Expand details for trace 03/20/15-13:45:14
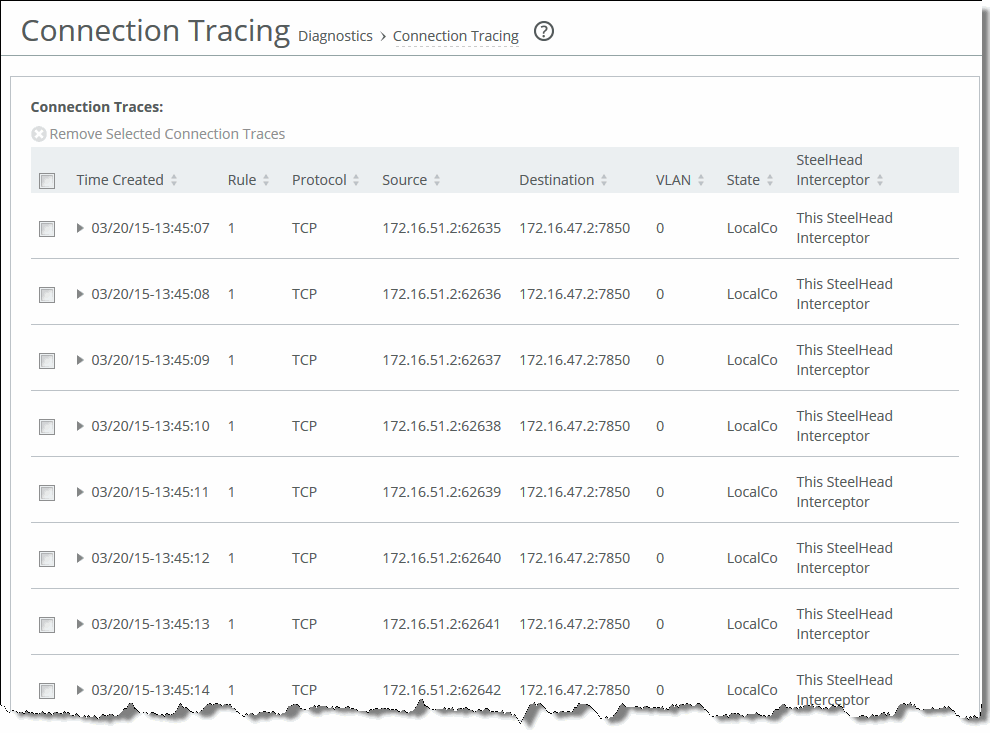 [x=79, y=690]
